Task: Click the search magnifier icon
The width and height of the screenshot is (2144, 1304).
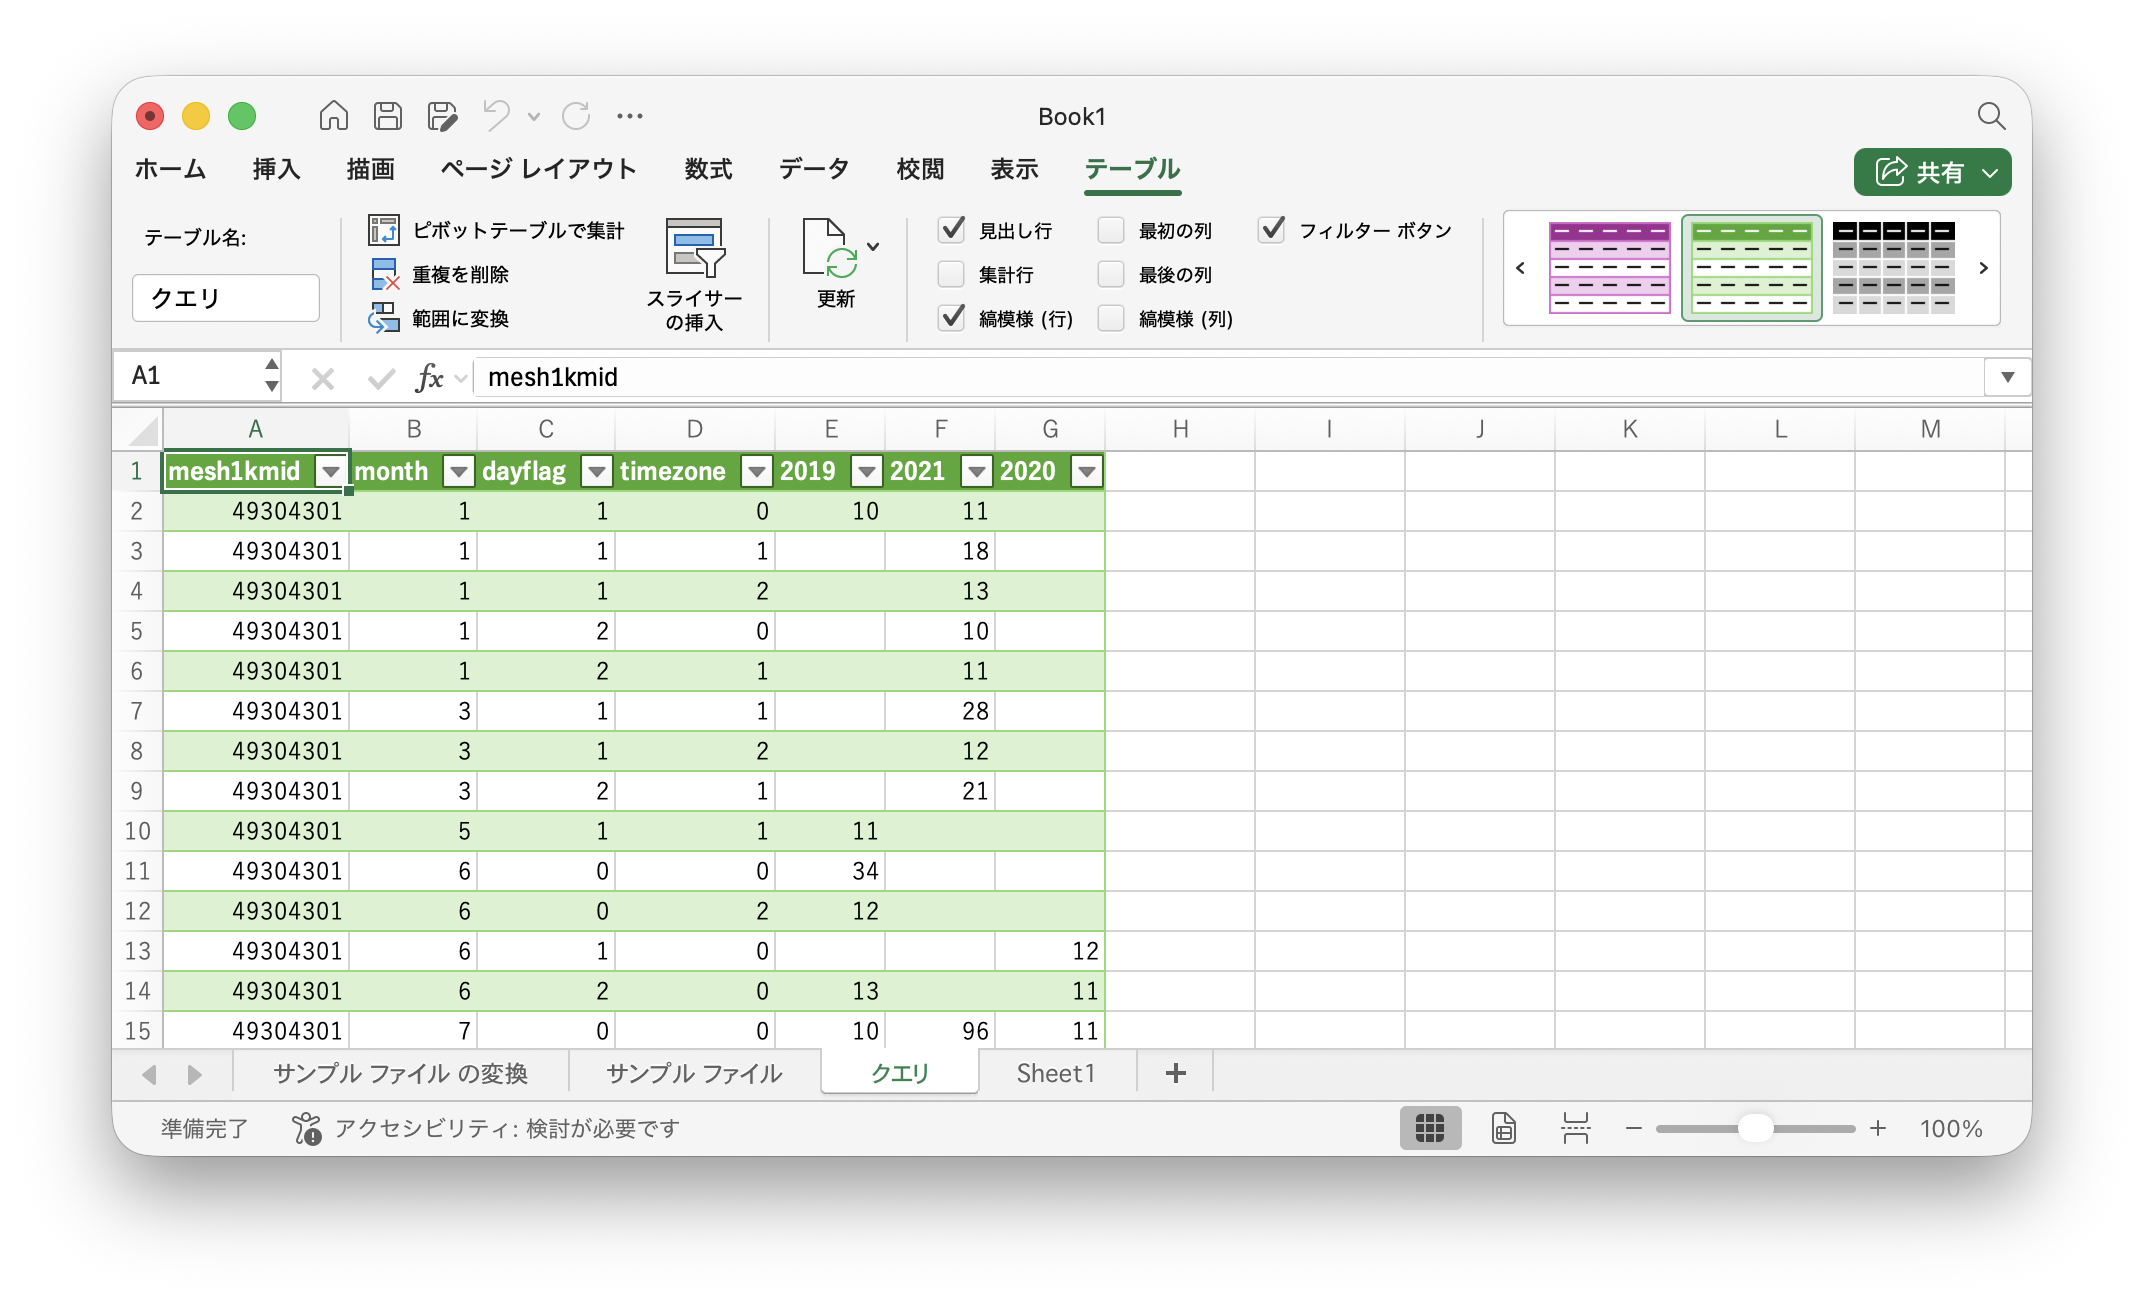Action: click(1990, 116)
